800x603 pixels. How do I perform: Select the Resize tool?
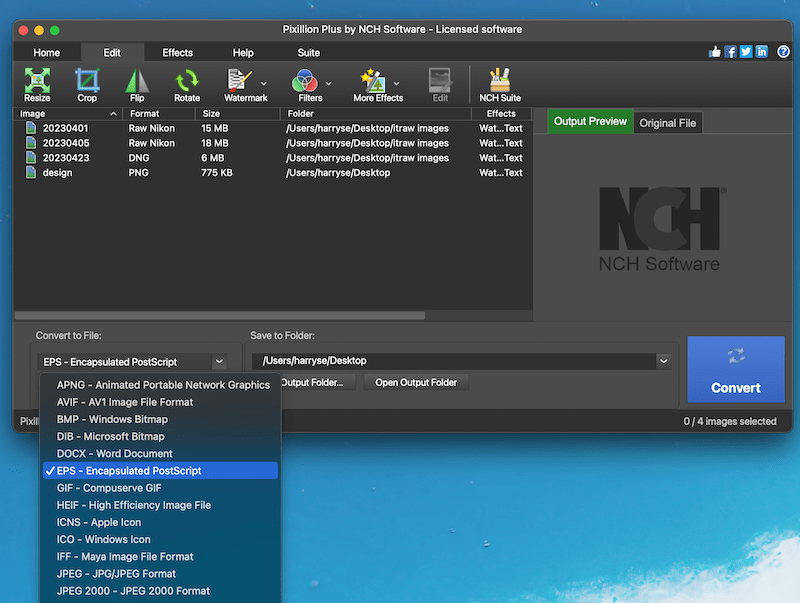coord(37,85)
